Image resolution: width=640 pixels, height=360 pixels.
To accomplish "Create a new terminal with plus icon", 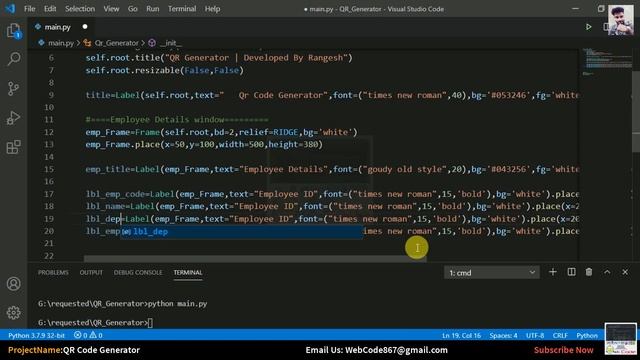I will pyautogui.click(x=553, y=272).
